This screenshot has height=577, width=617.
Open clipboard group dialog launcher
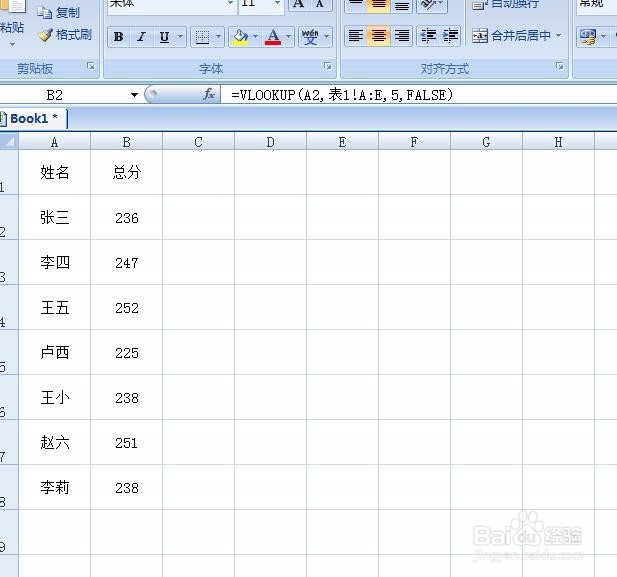[x=91, y=66]
